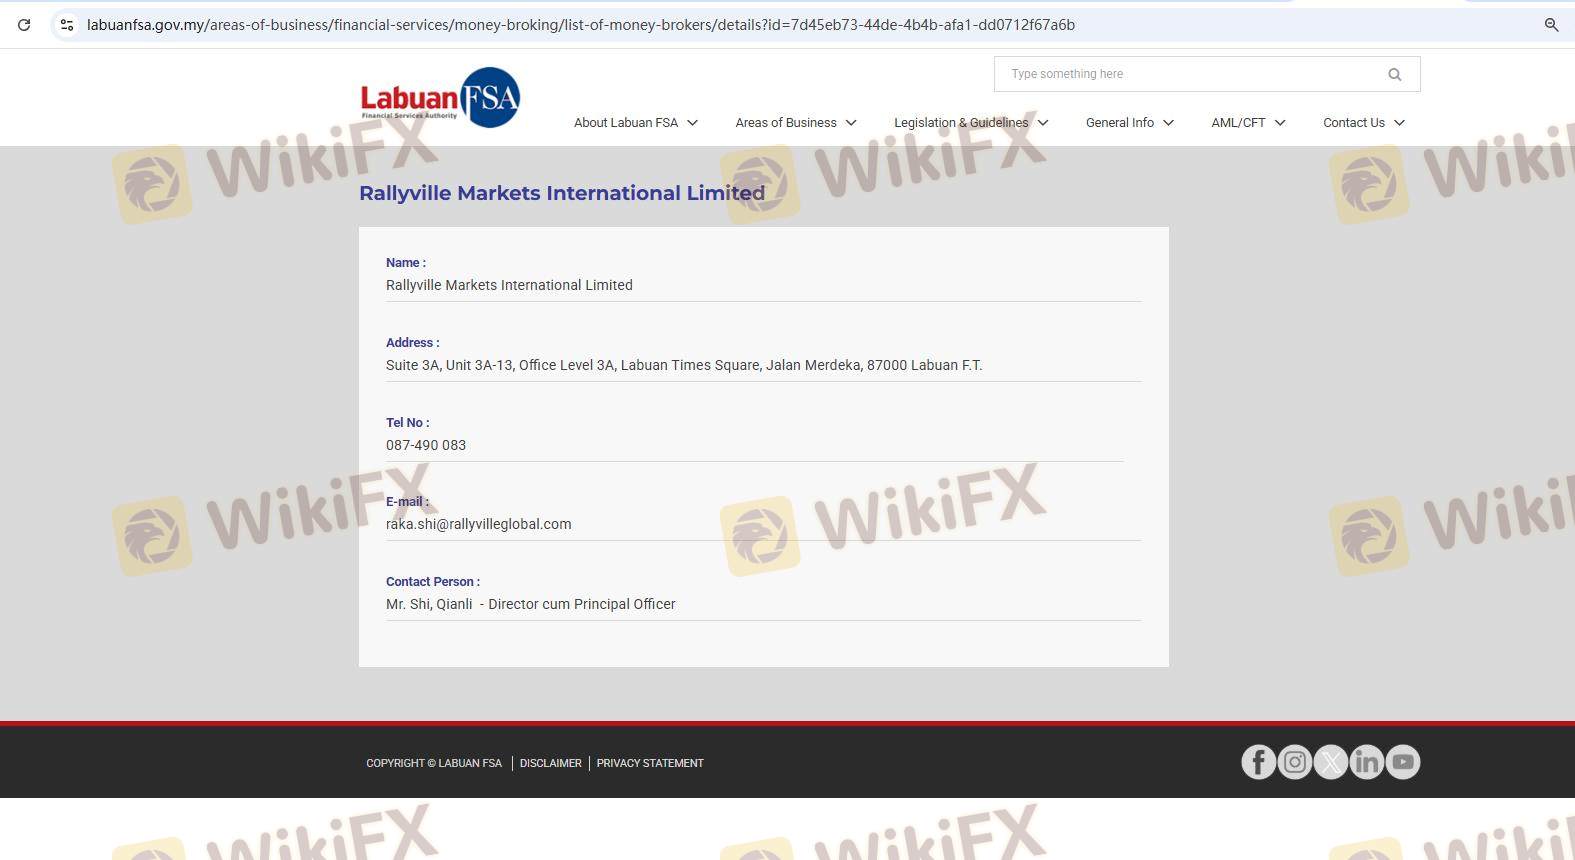The height and width of the screenshot is (860, 1575).
Task: Expand the Areas of Business dropdown arrow
Action: pos(851,123)
